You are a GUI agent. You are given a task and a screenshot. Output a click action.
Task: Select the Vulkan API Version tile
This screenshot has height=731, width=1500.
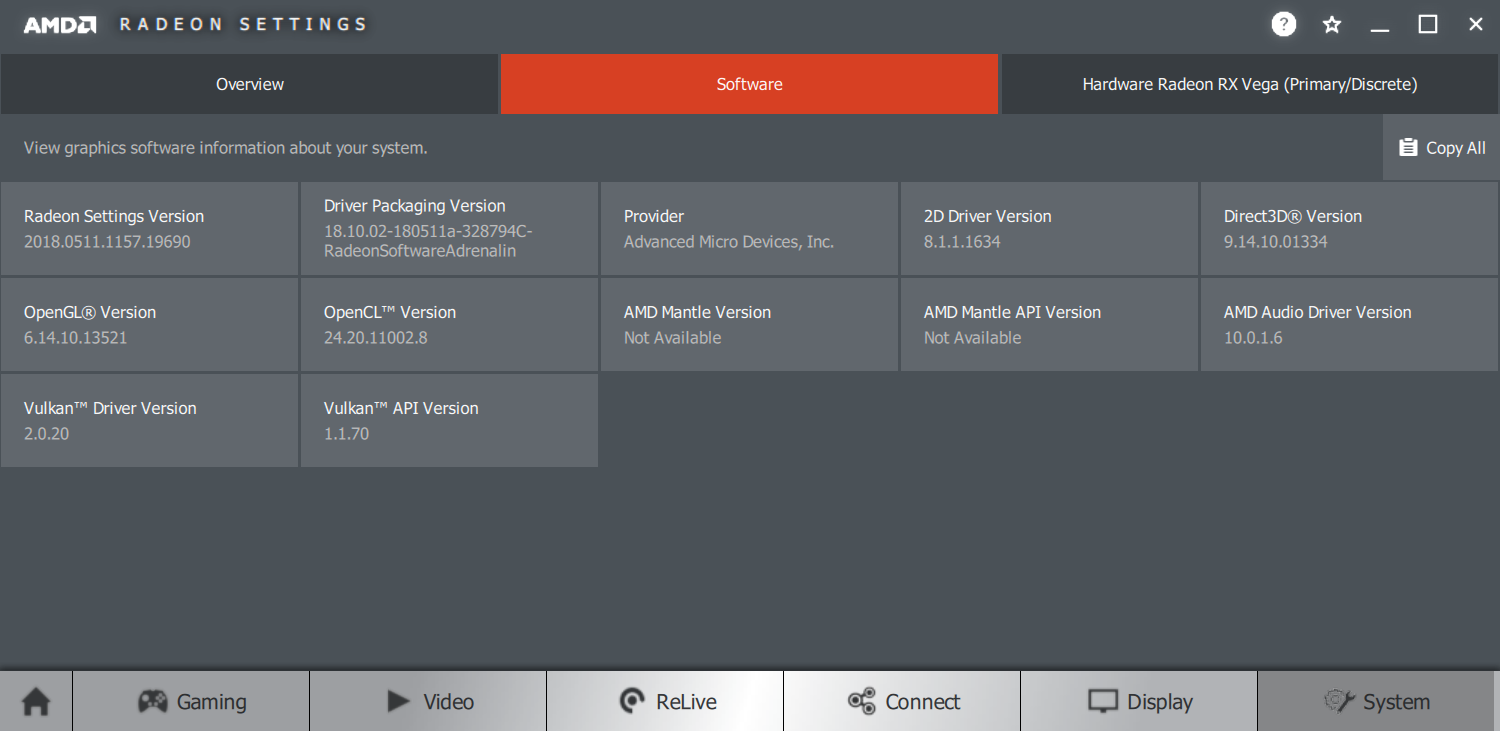(x=450, y=420)
